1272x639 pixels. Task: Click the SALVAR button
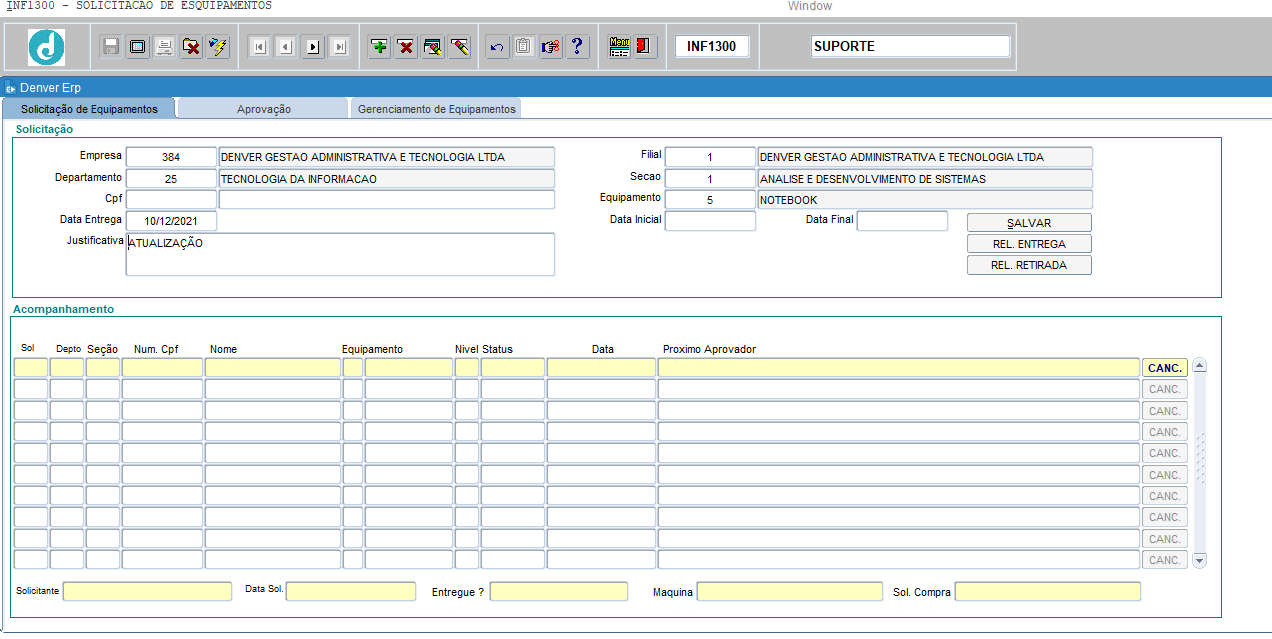pyautogui.click(x=1029, y=223)
